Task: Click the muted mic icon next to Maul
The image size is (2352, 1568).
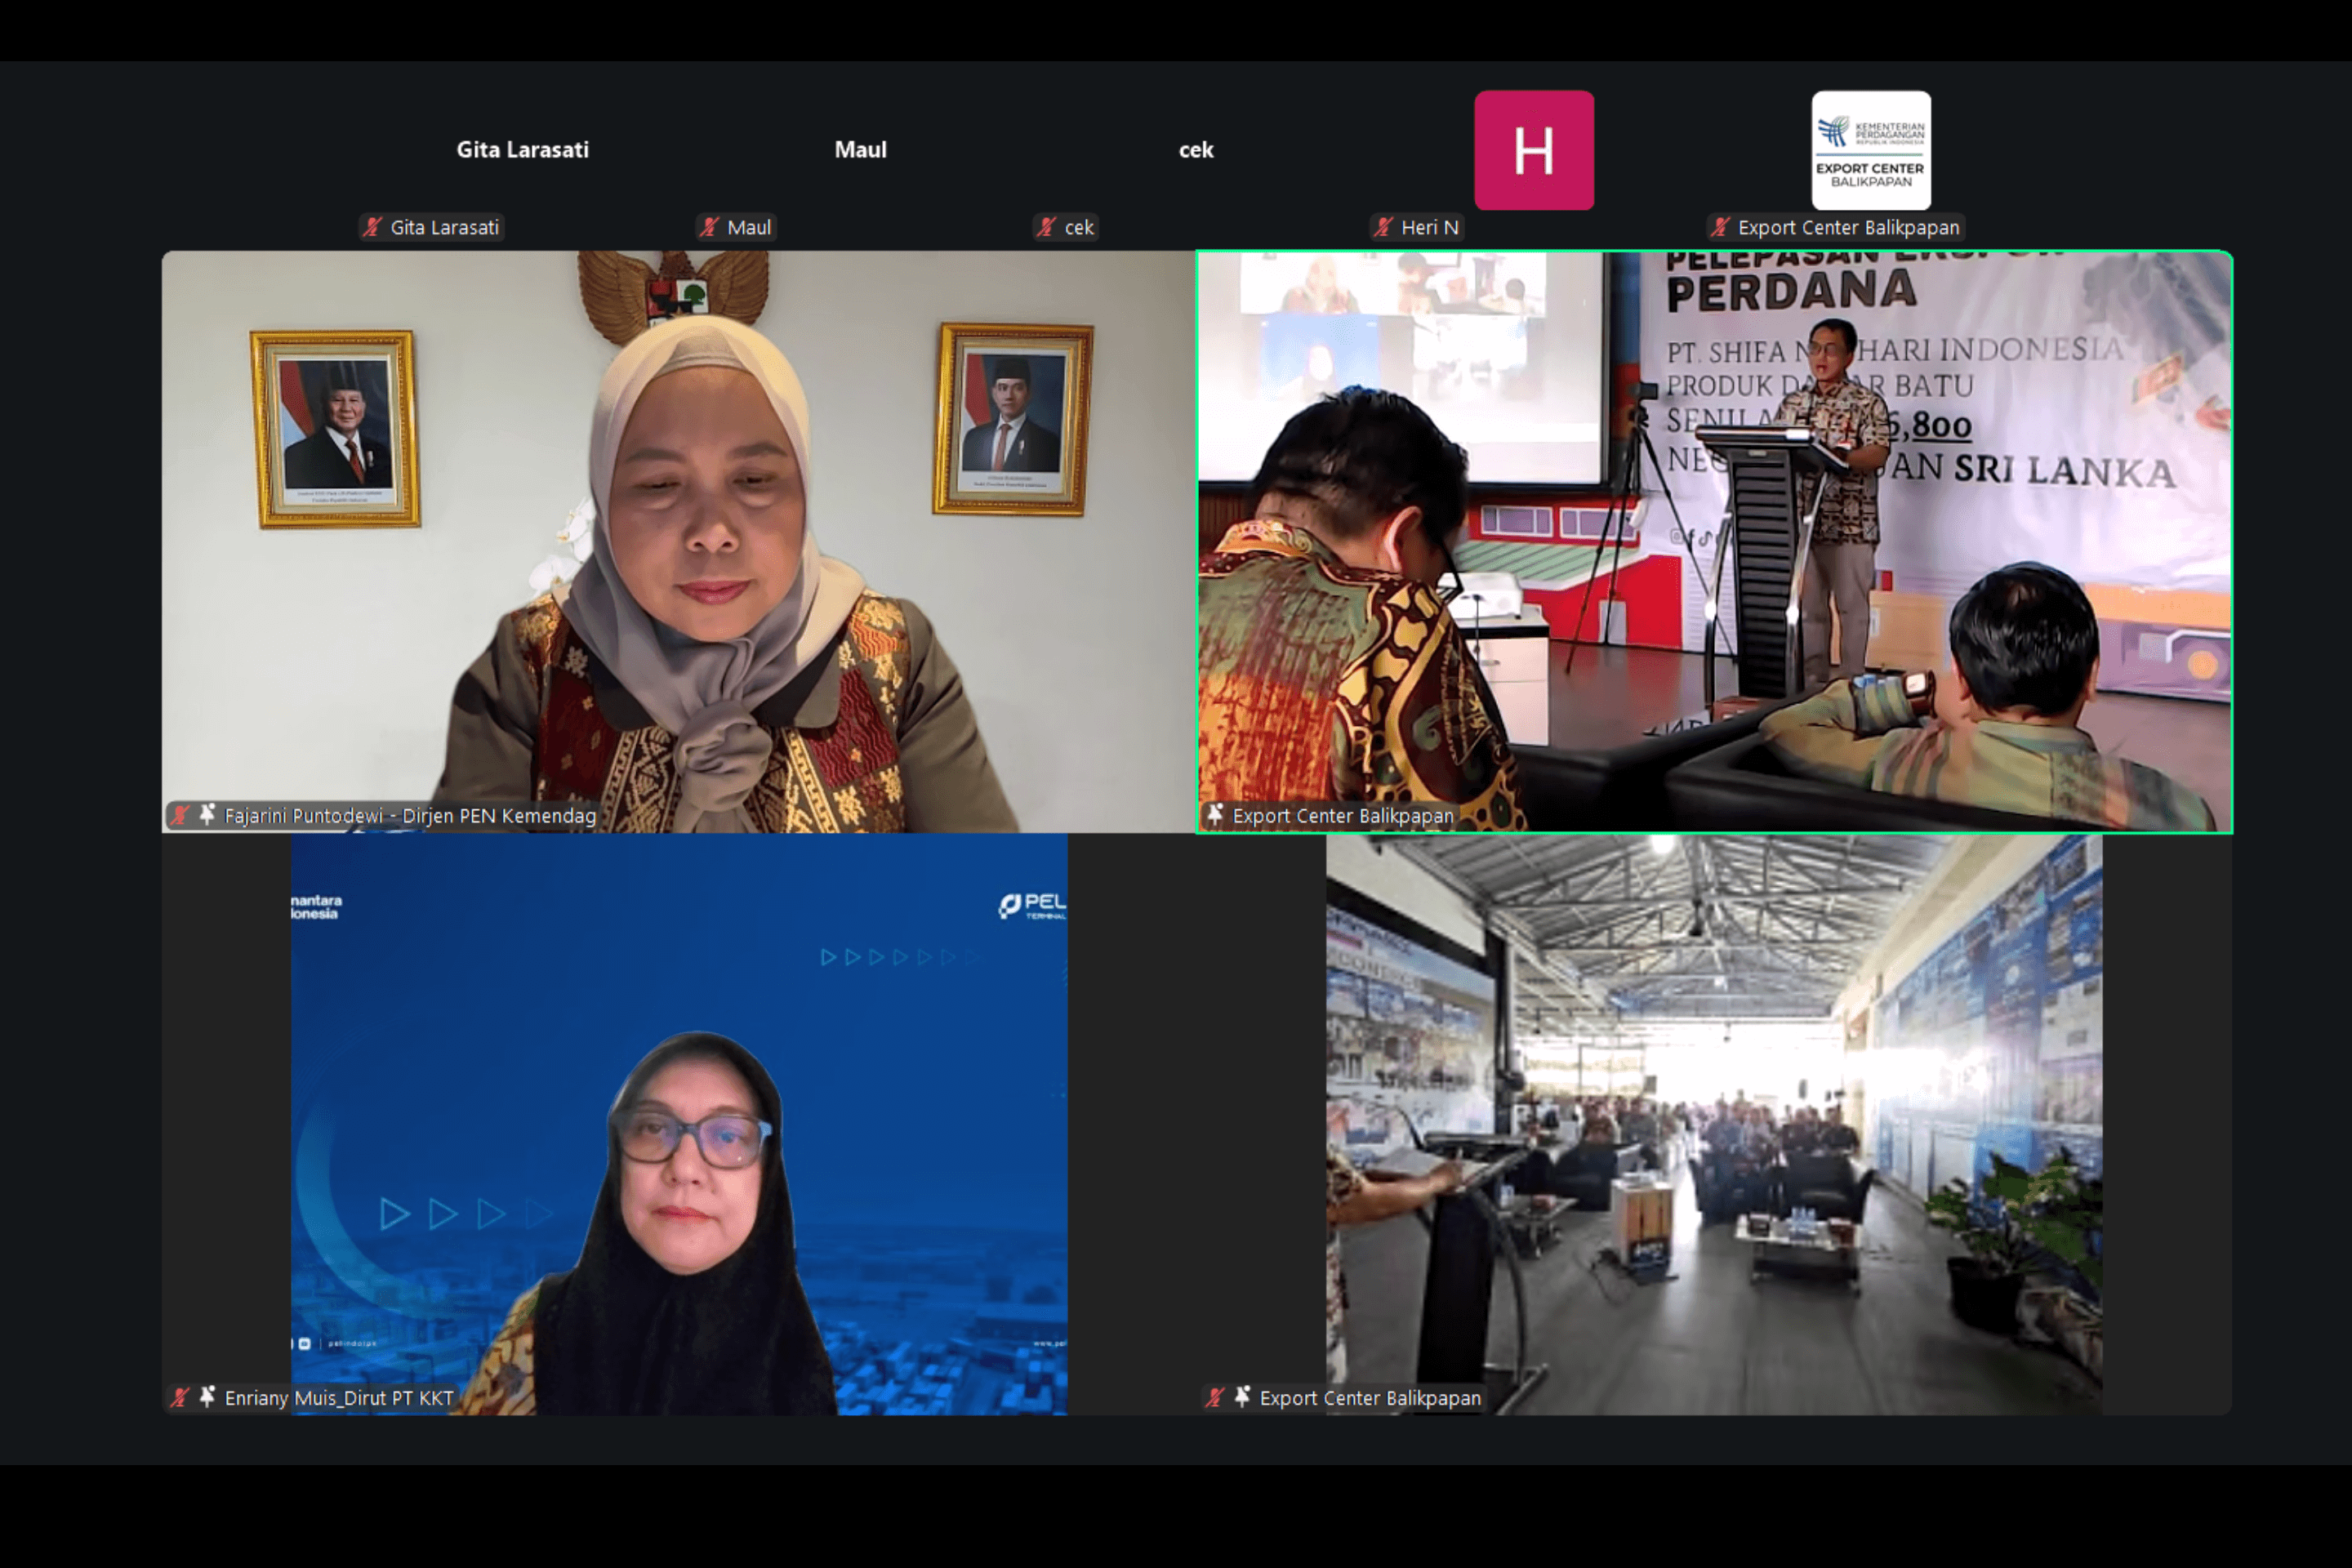Action: 710,227
